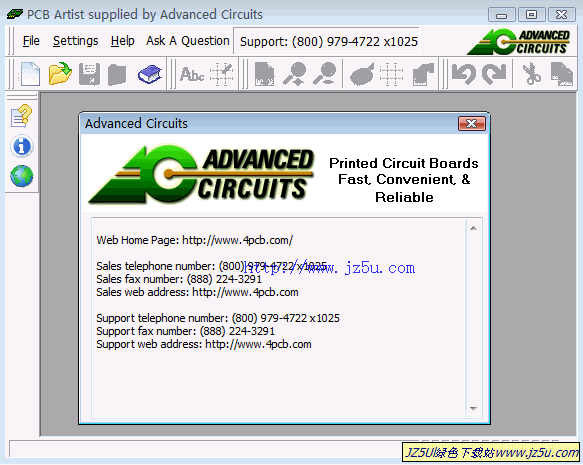This screenshot has height=465, width=583.
Task: Click Support fax number (888) 224-3291 line
Action: coord(186,331)
